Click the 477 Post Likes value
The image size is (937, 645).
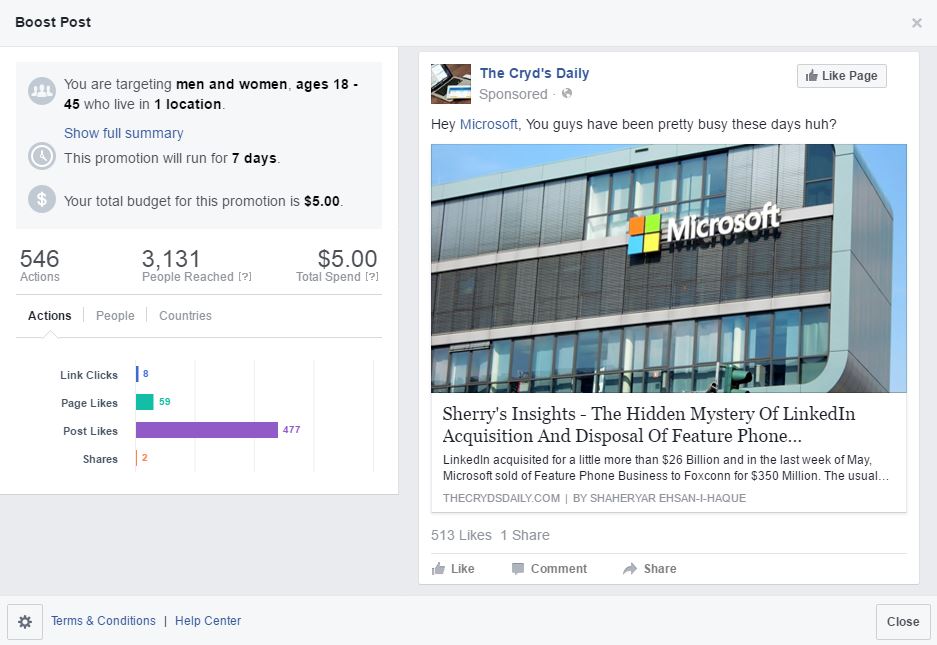292,429
